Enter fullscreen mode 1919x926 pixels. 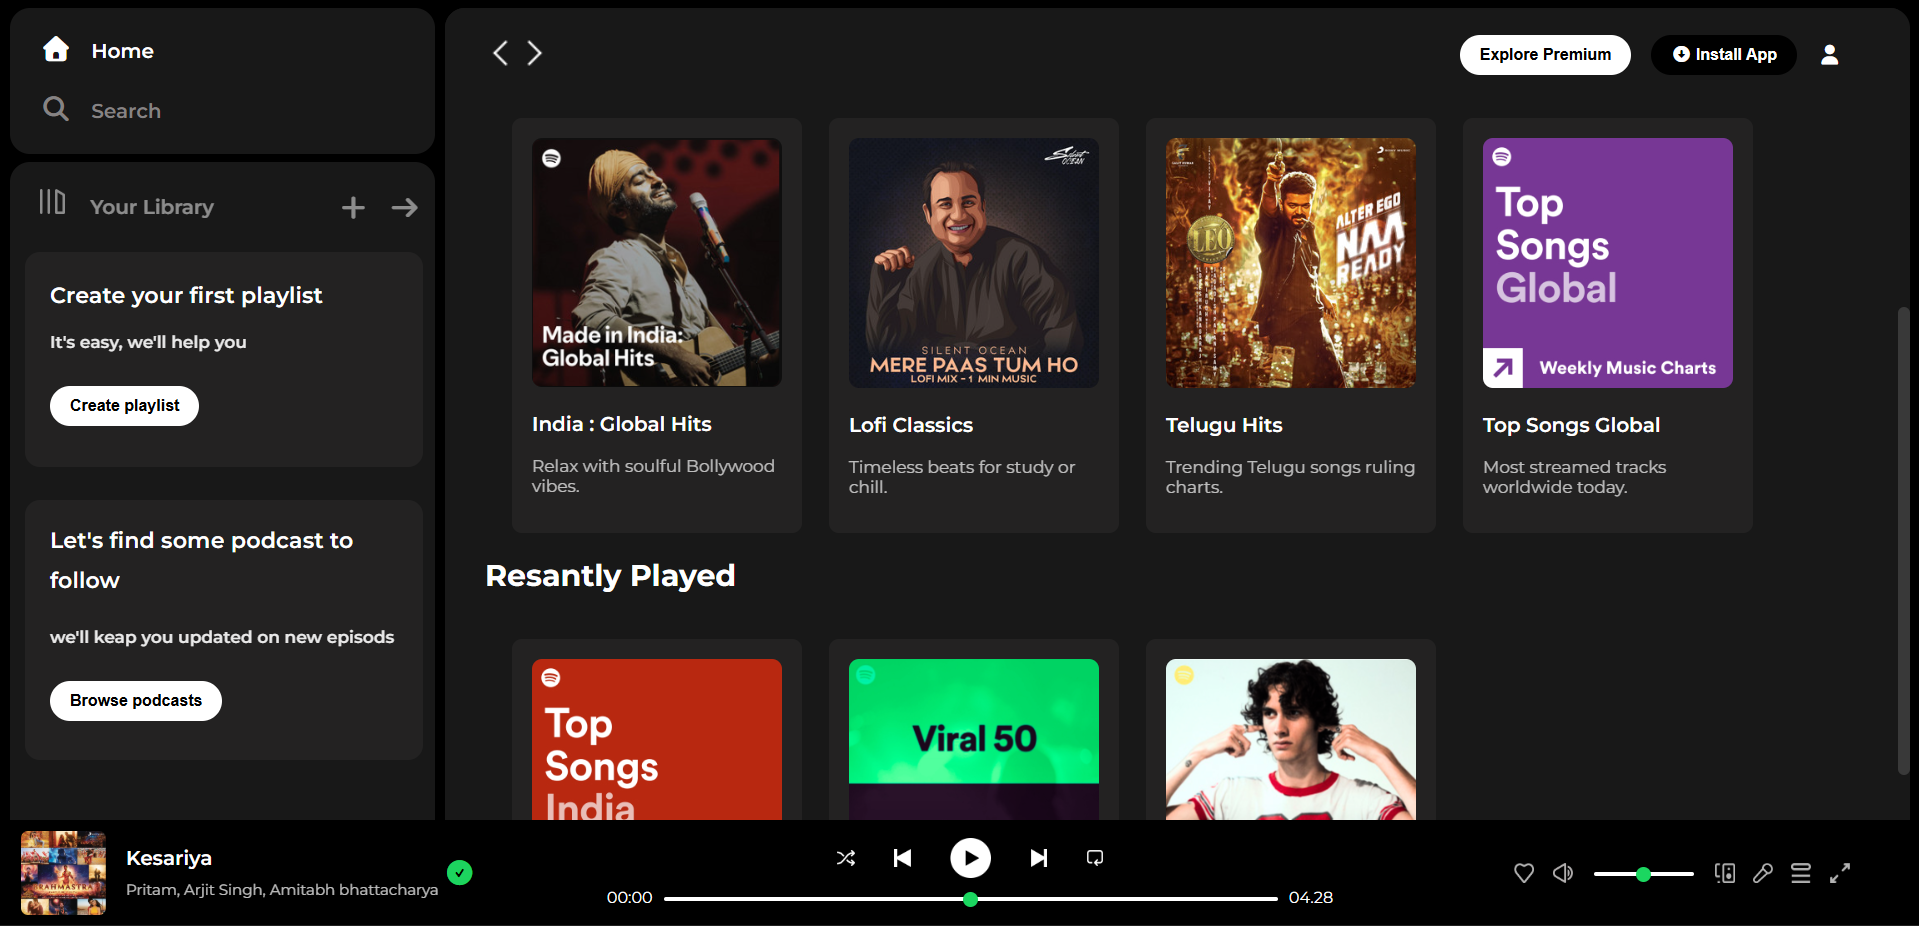pyautogui.click(x=1840, y=873)
